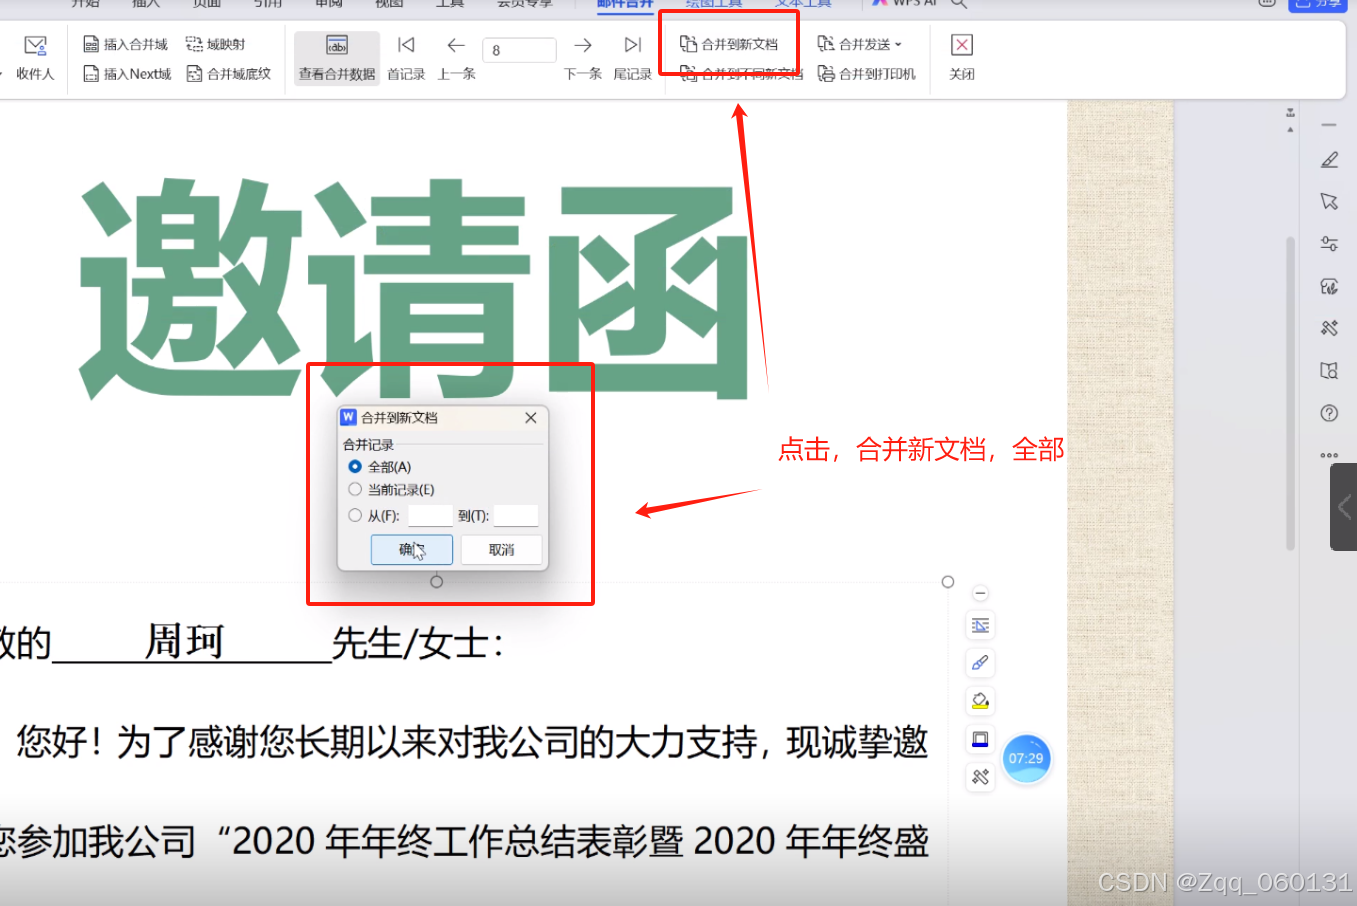Jump to 首记录 first record

click(406, 58)
